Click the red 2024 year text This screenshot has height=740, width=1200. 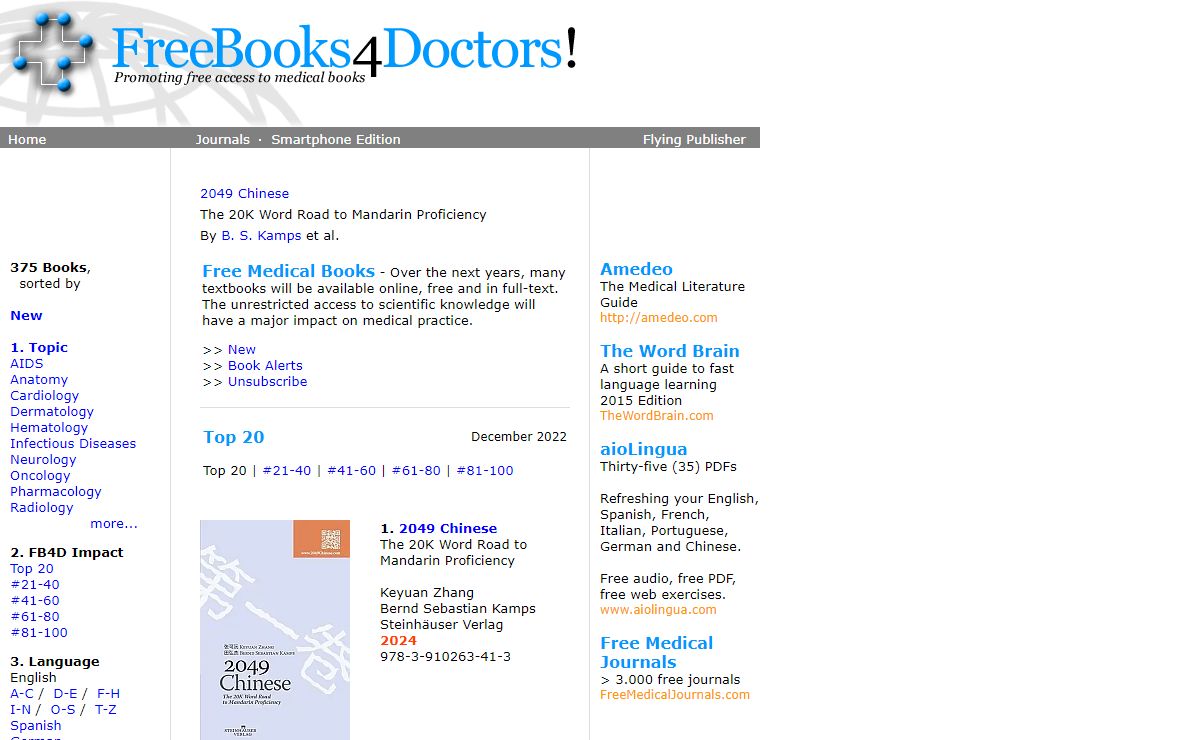point(398,641)
